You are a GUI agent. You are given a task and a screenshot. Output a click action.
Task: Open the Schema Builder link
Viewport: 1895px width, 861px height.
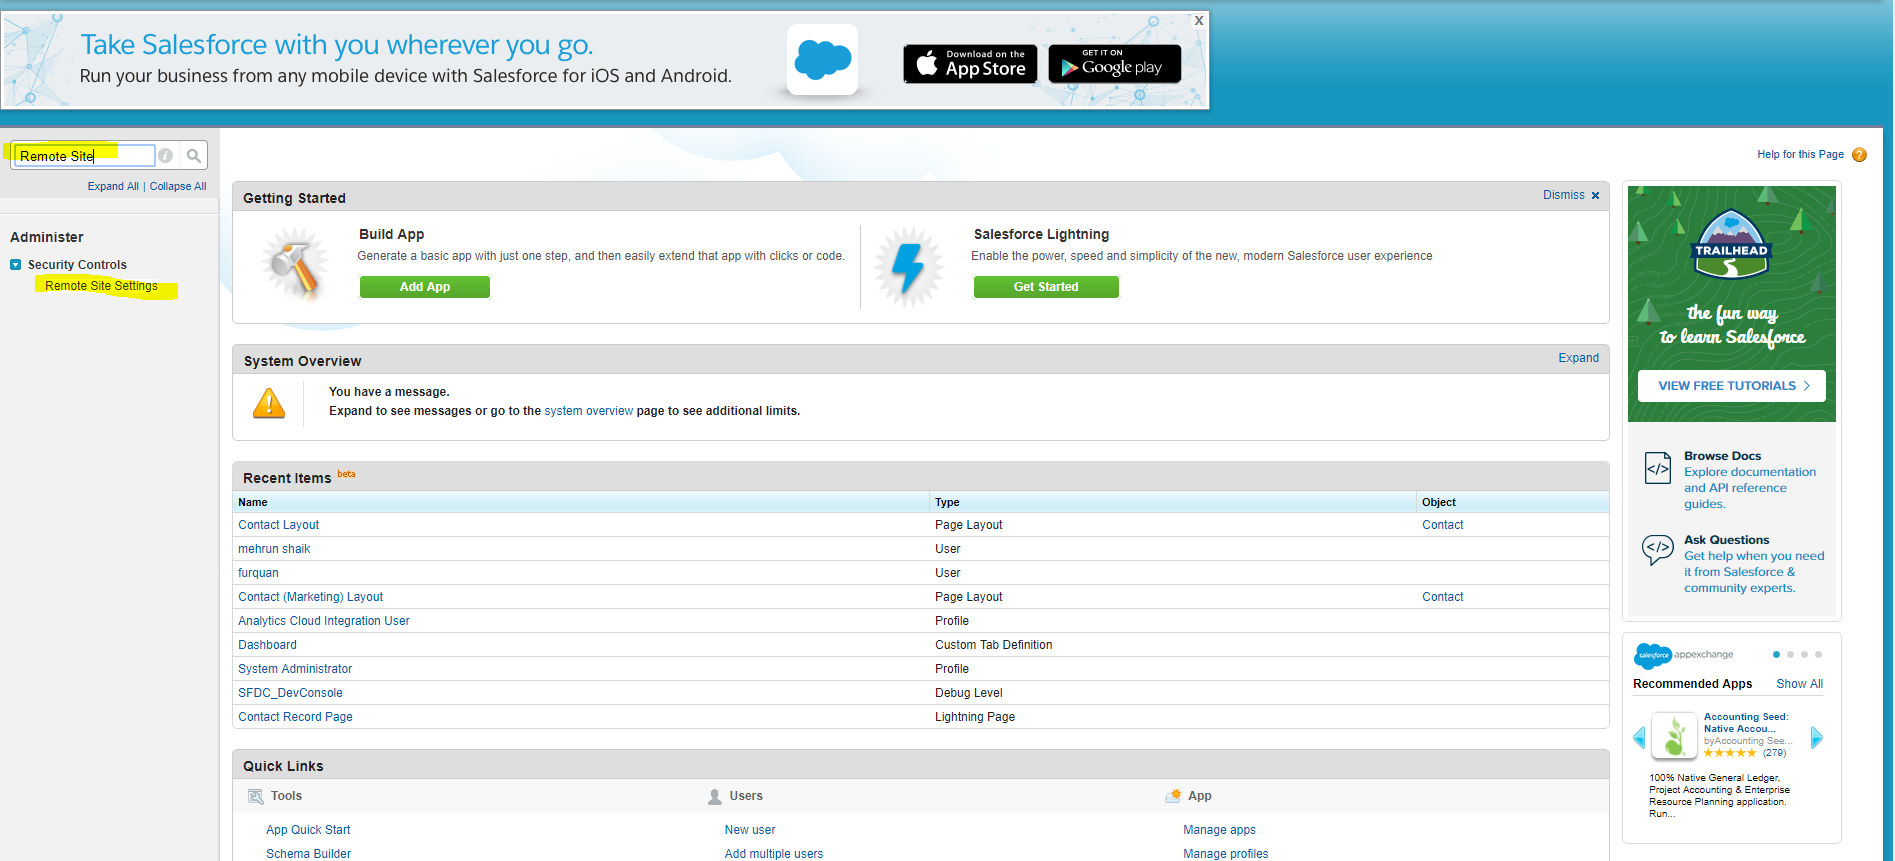pyautogui.click(x=308, y=854)
